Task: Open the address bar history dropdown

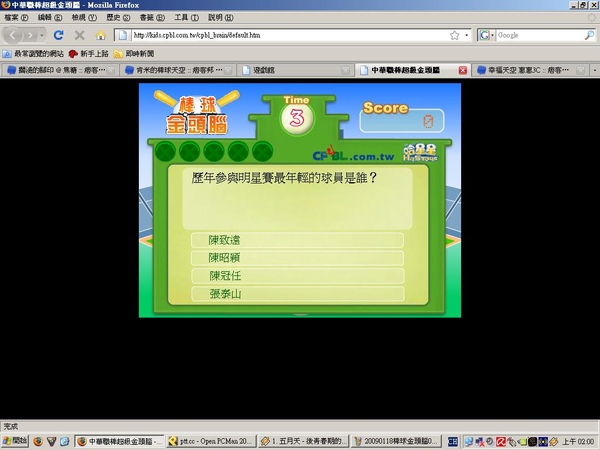Action: (466, 35)
